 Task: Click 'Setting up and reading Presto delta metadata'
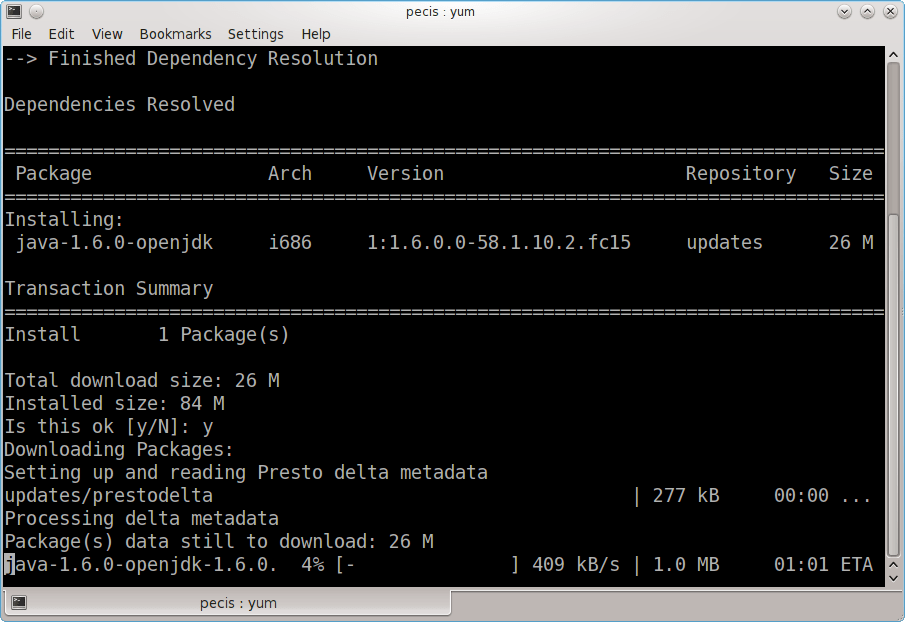[x=246, y=473]
